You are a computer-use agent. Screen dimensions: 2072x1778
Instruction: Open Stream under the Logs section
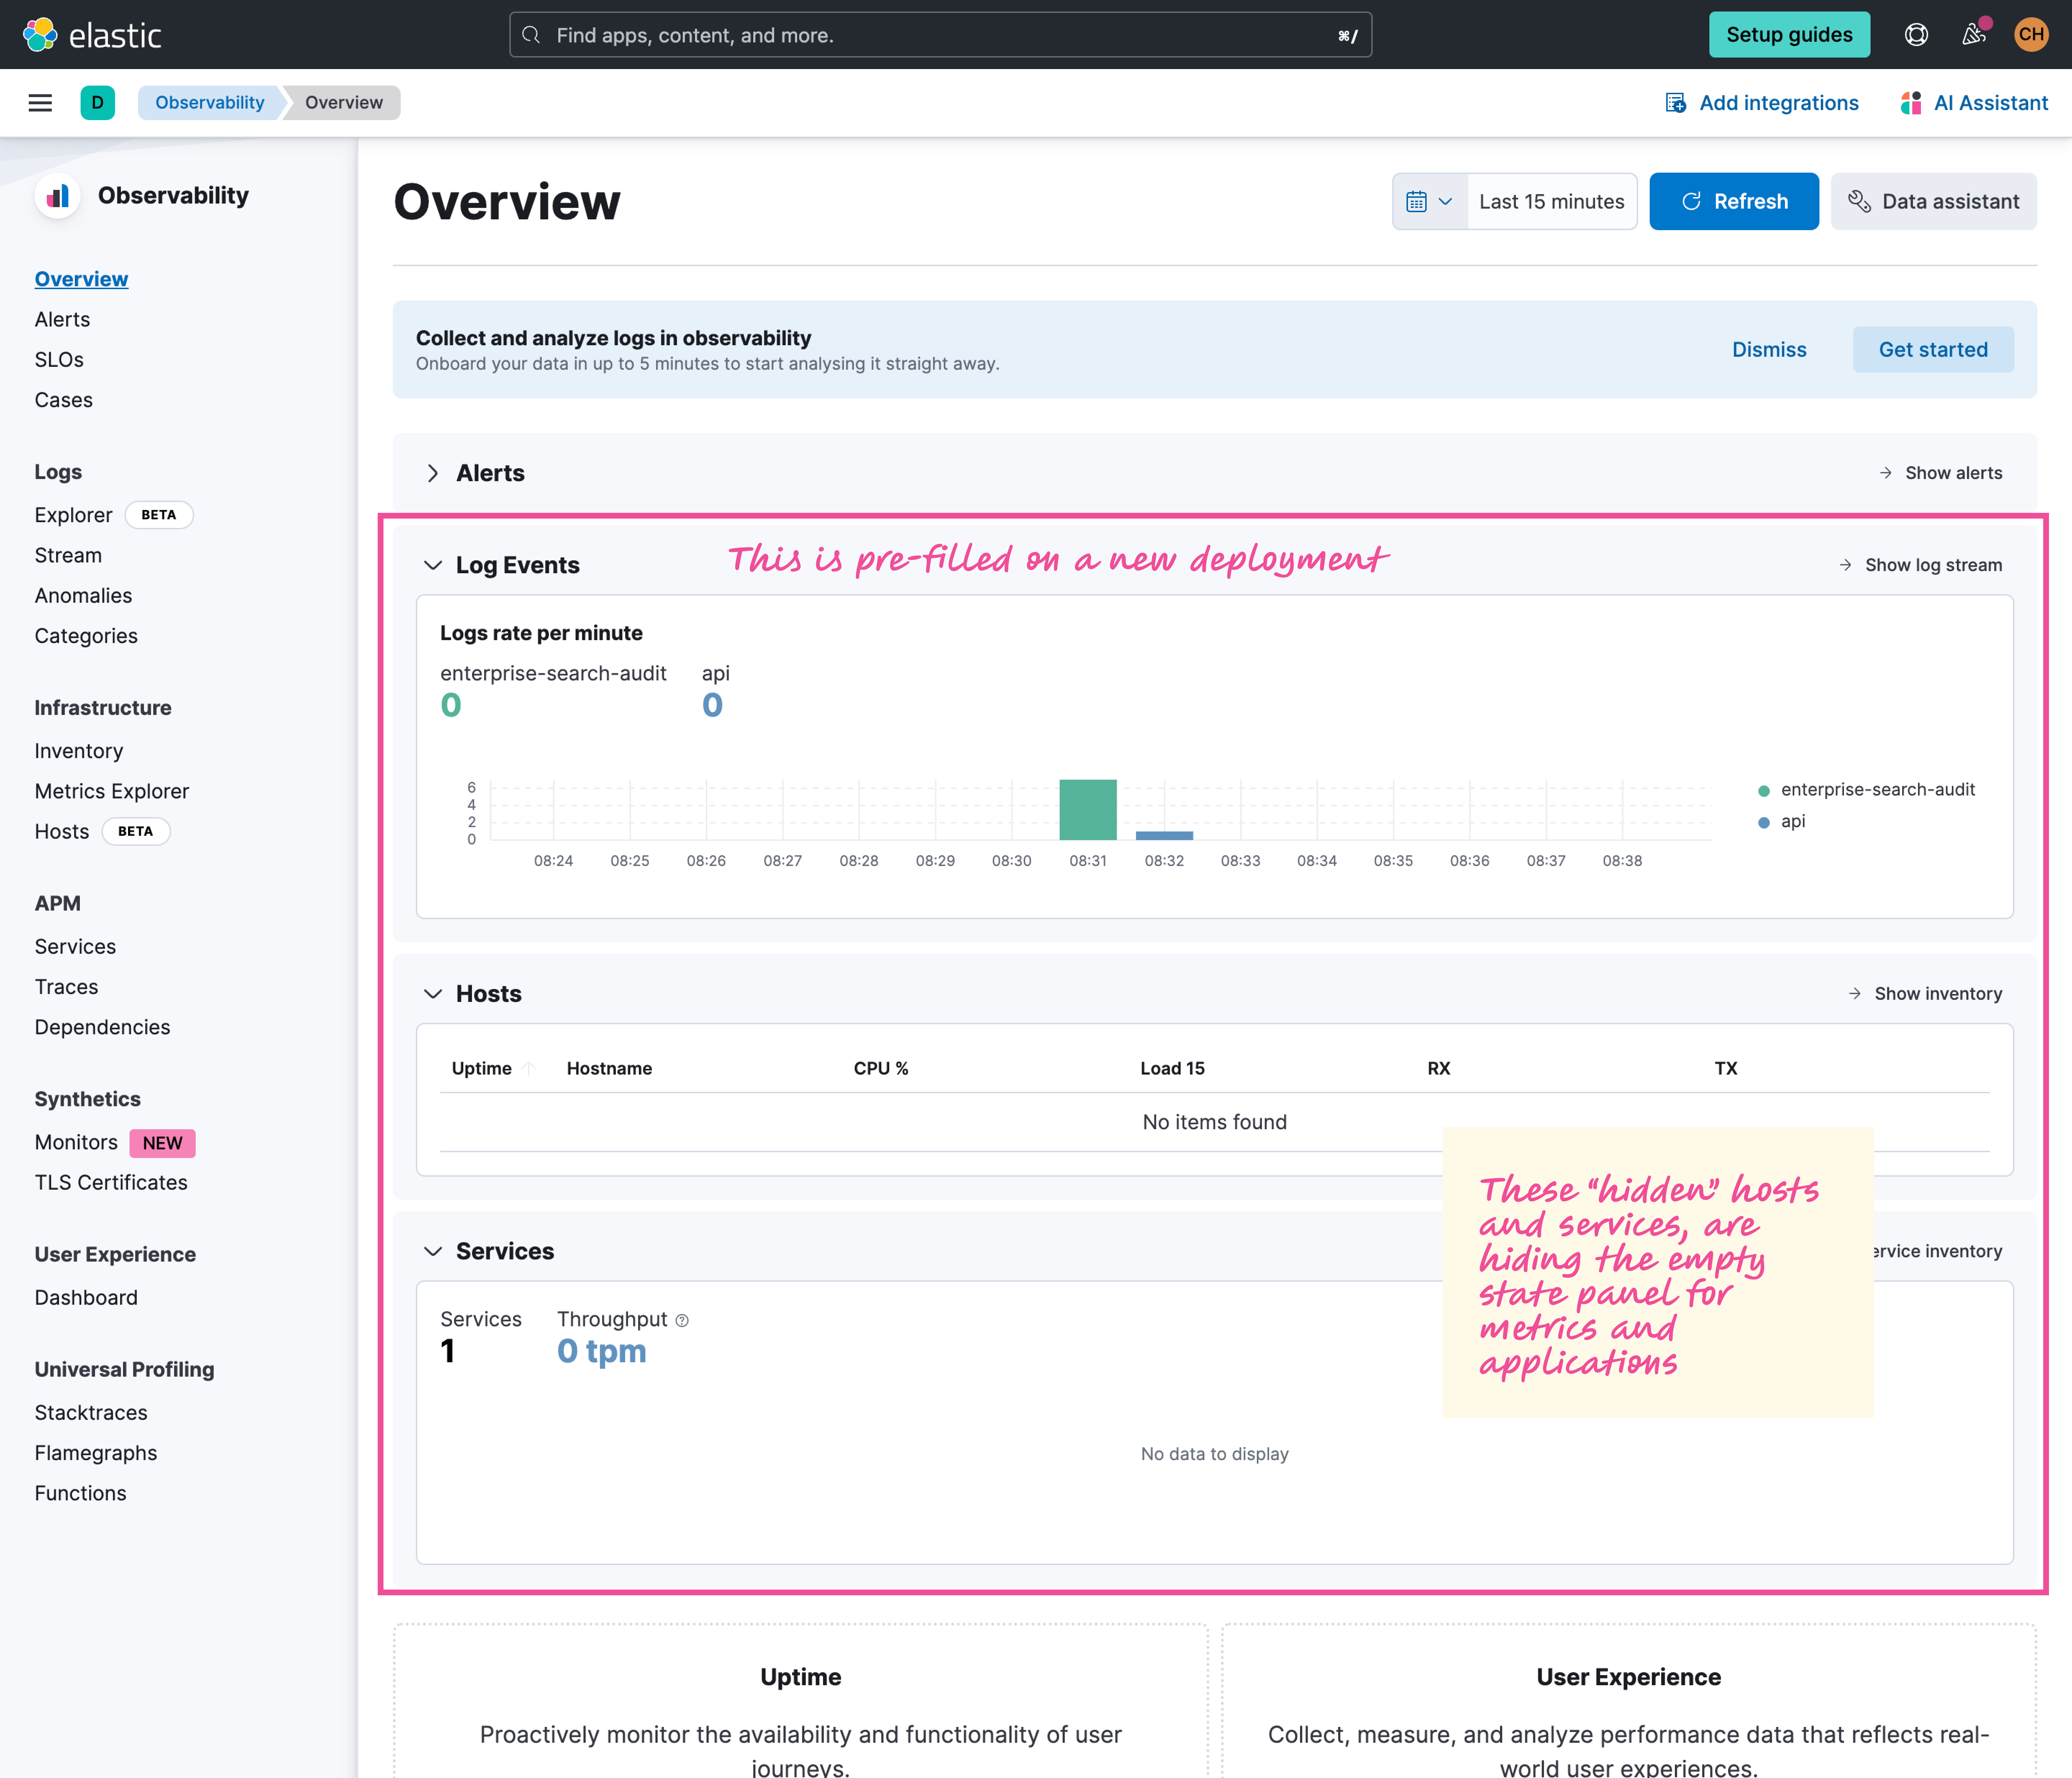click(68, 555)
